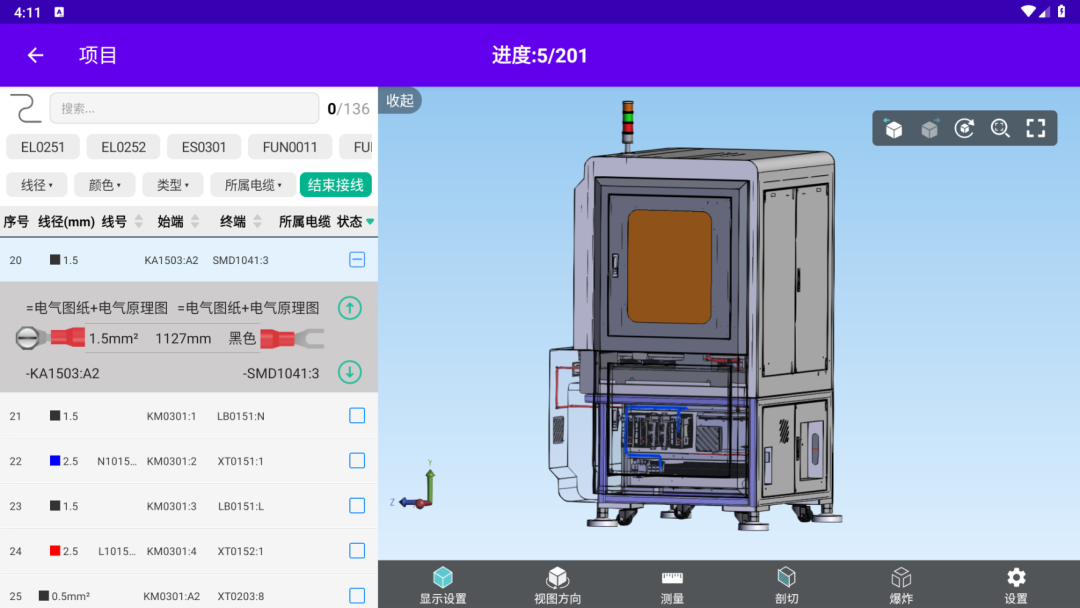Click the -KA1503:A2 start terminal label

[63, 373]
